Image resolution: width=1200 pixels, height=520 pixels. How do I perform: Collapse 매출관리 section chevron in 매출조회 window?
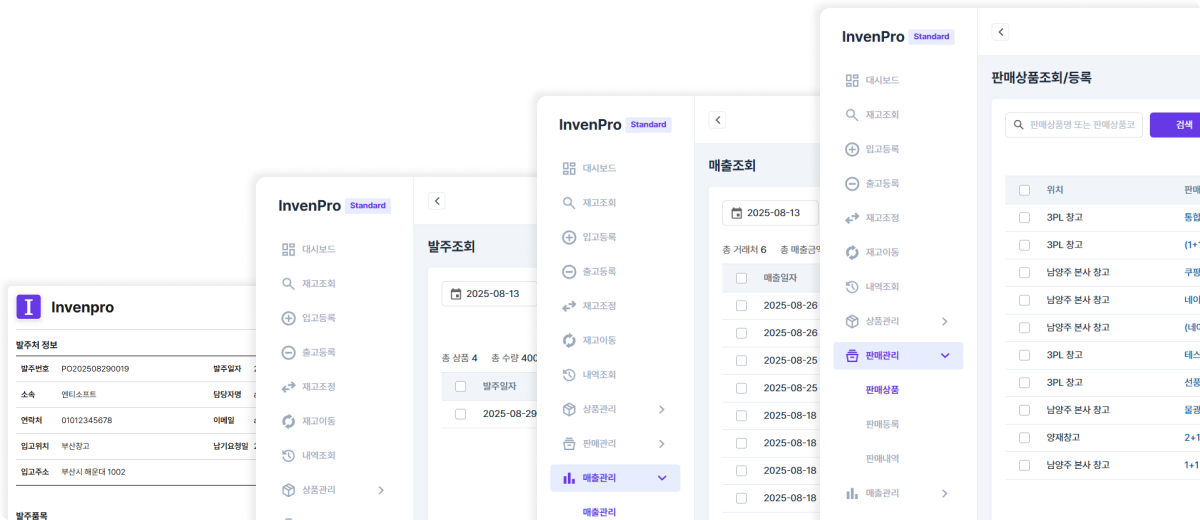coord(662,478)
